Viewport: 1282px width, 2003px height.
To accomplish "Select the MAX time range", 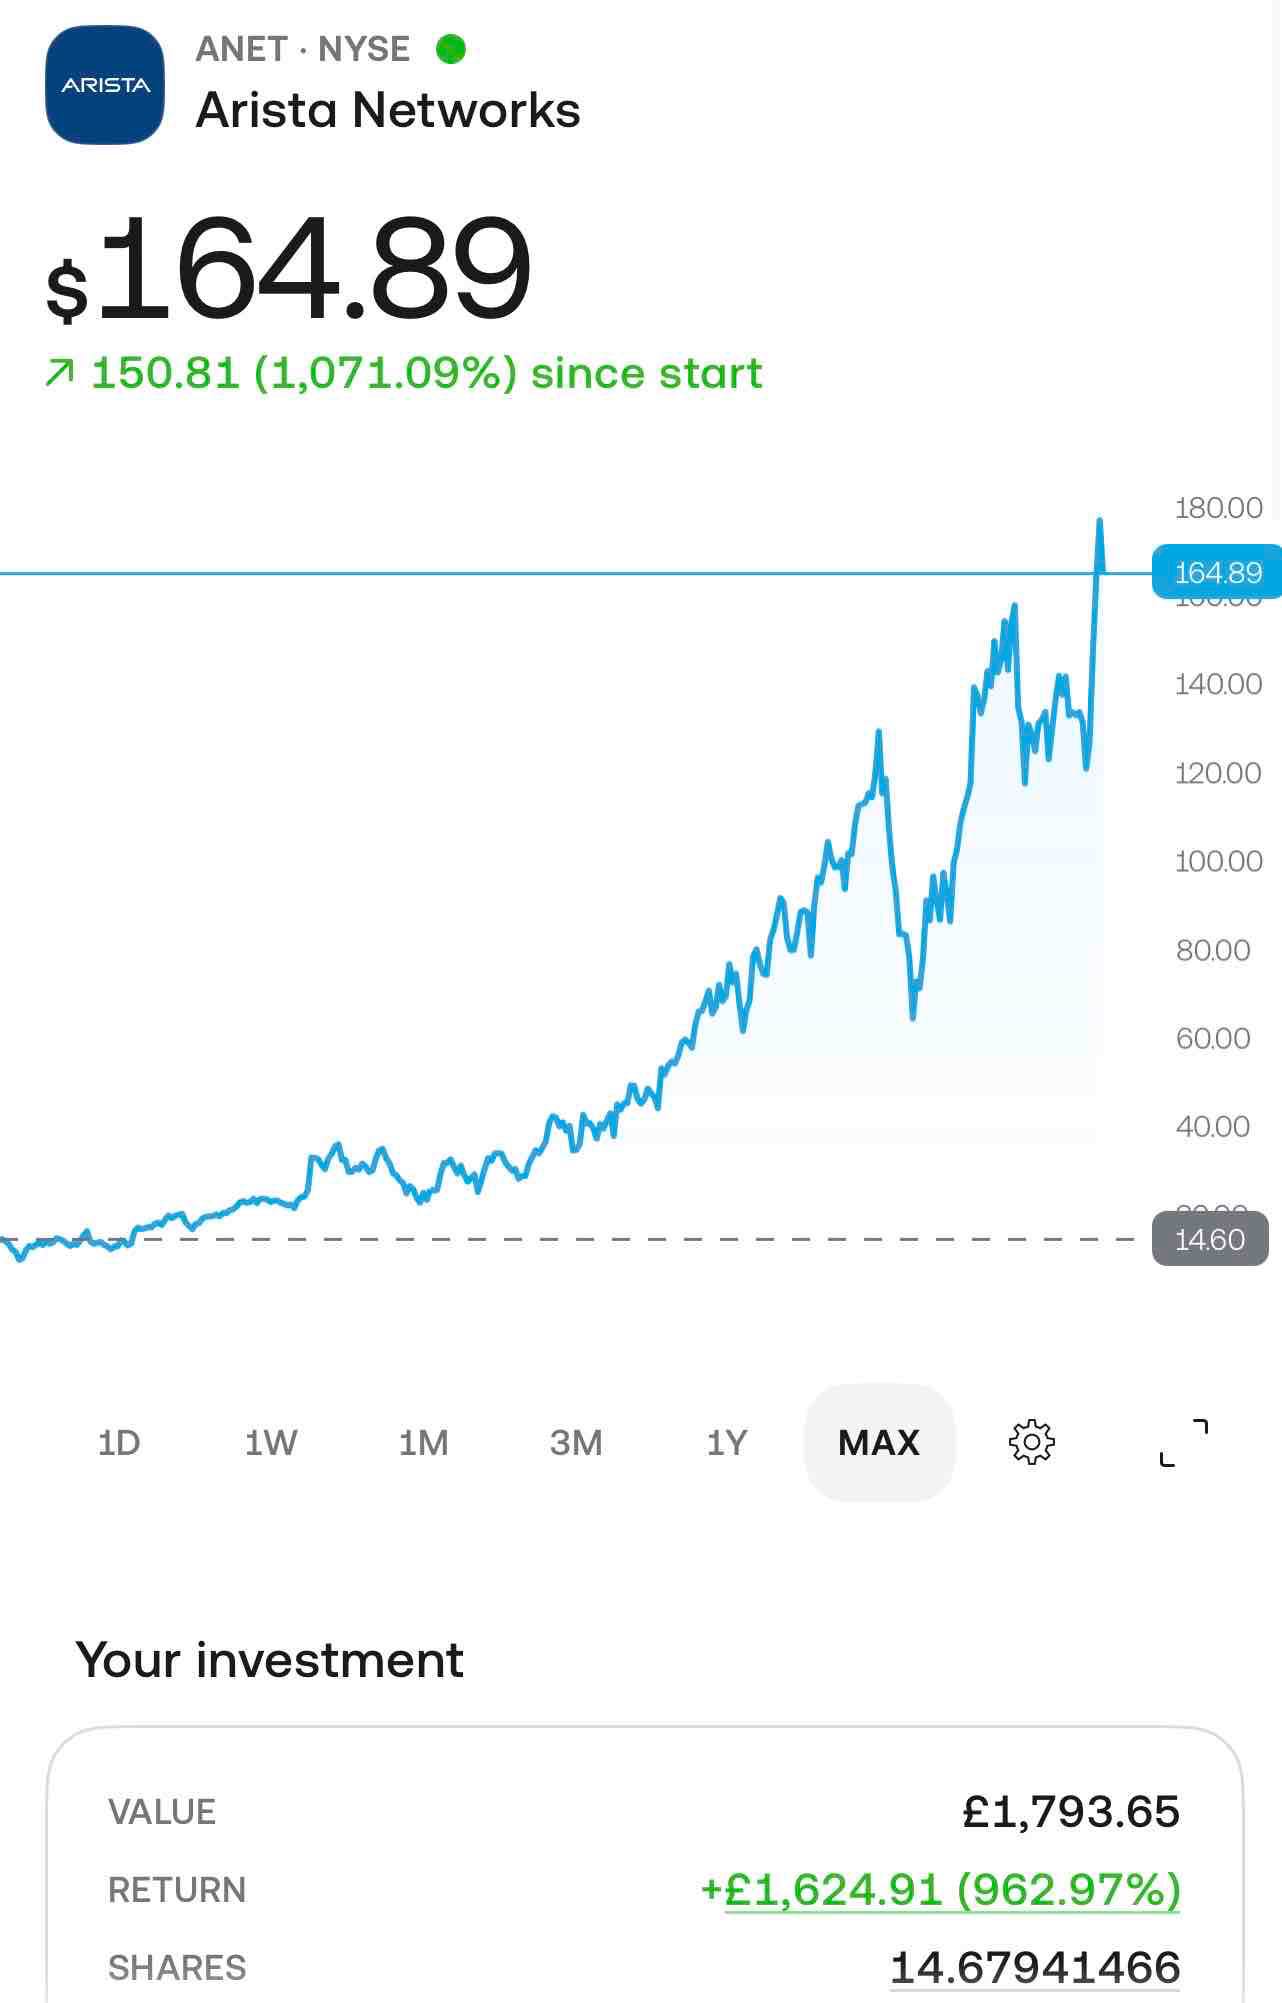I will (x=879, y=1443).
